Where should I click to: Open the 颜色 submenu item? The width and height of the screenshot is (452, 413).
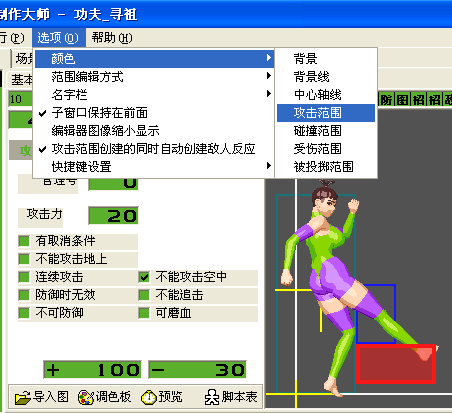tap(154, 59)
